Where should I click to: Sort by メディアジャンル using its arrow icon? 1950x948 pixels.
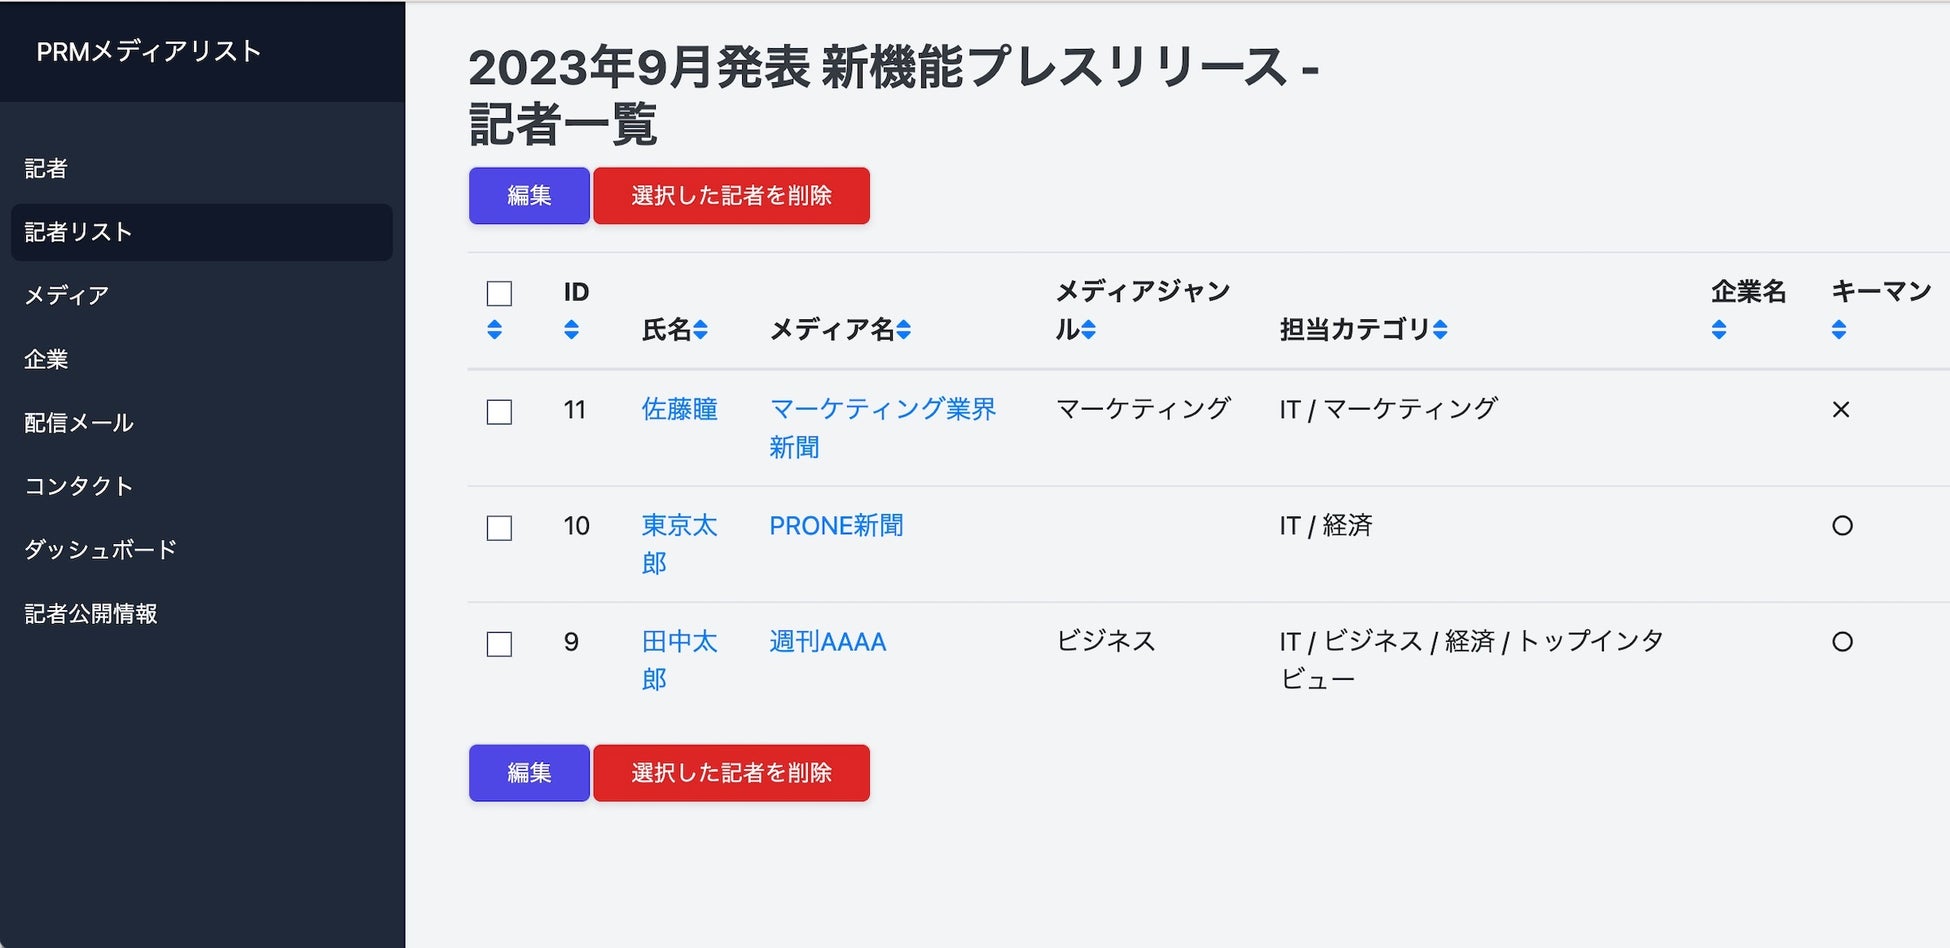click(x=1088, y=329)
